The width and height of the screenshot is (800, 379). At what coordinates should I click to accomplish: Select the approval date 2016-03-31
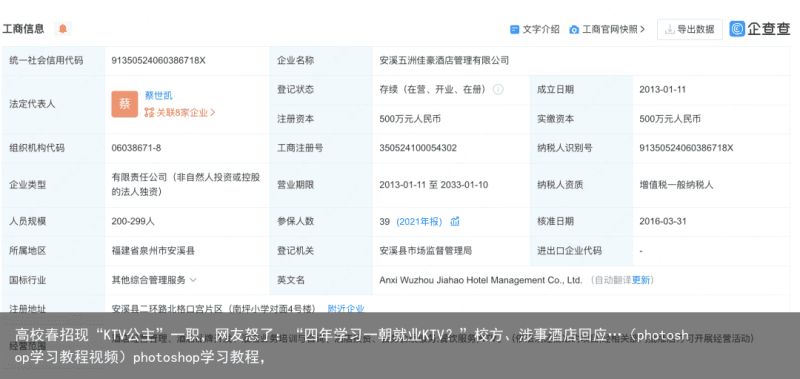(662, 221)
